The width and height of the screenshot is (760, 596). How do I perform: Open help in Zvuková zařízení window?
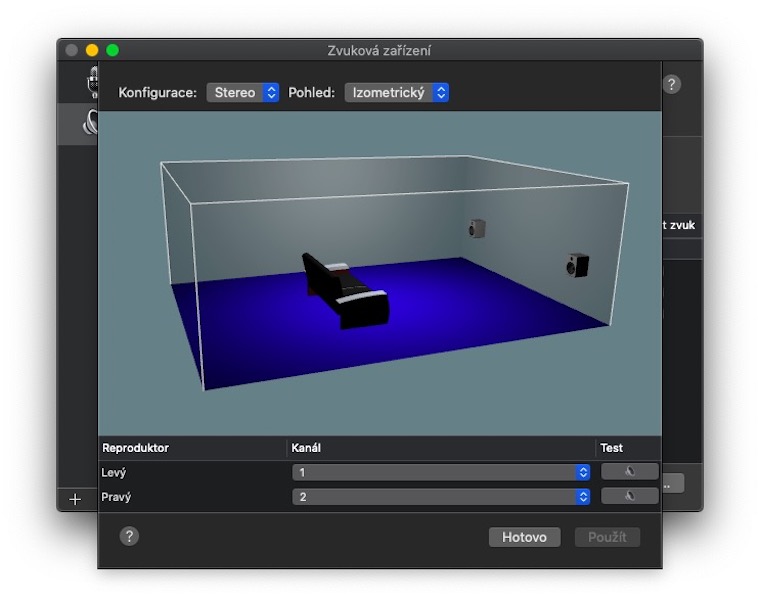(672, 85)
